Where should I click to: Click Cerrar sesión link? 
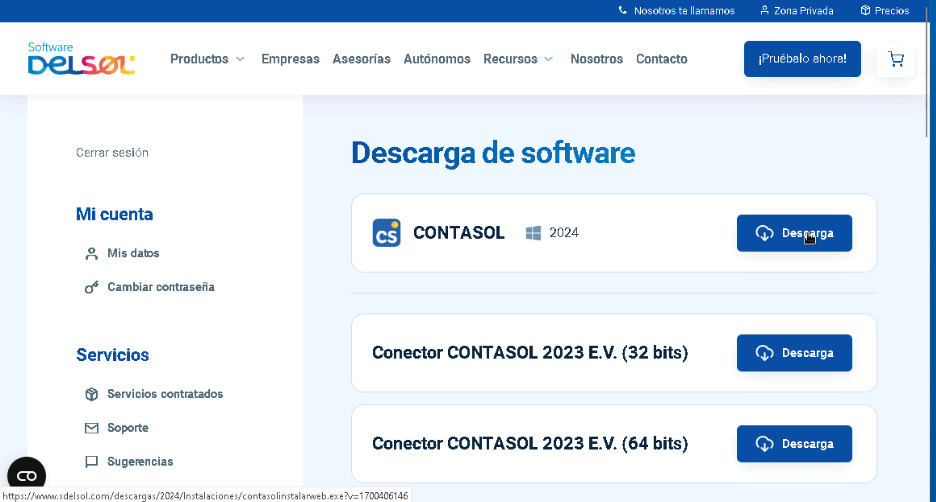(x=112, y=153)
